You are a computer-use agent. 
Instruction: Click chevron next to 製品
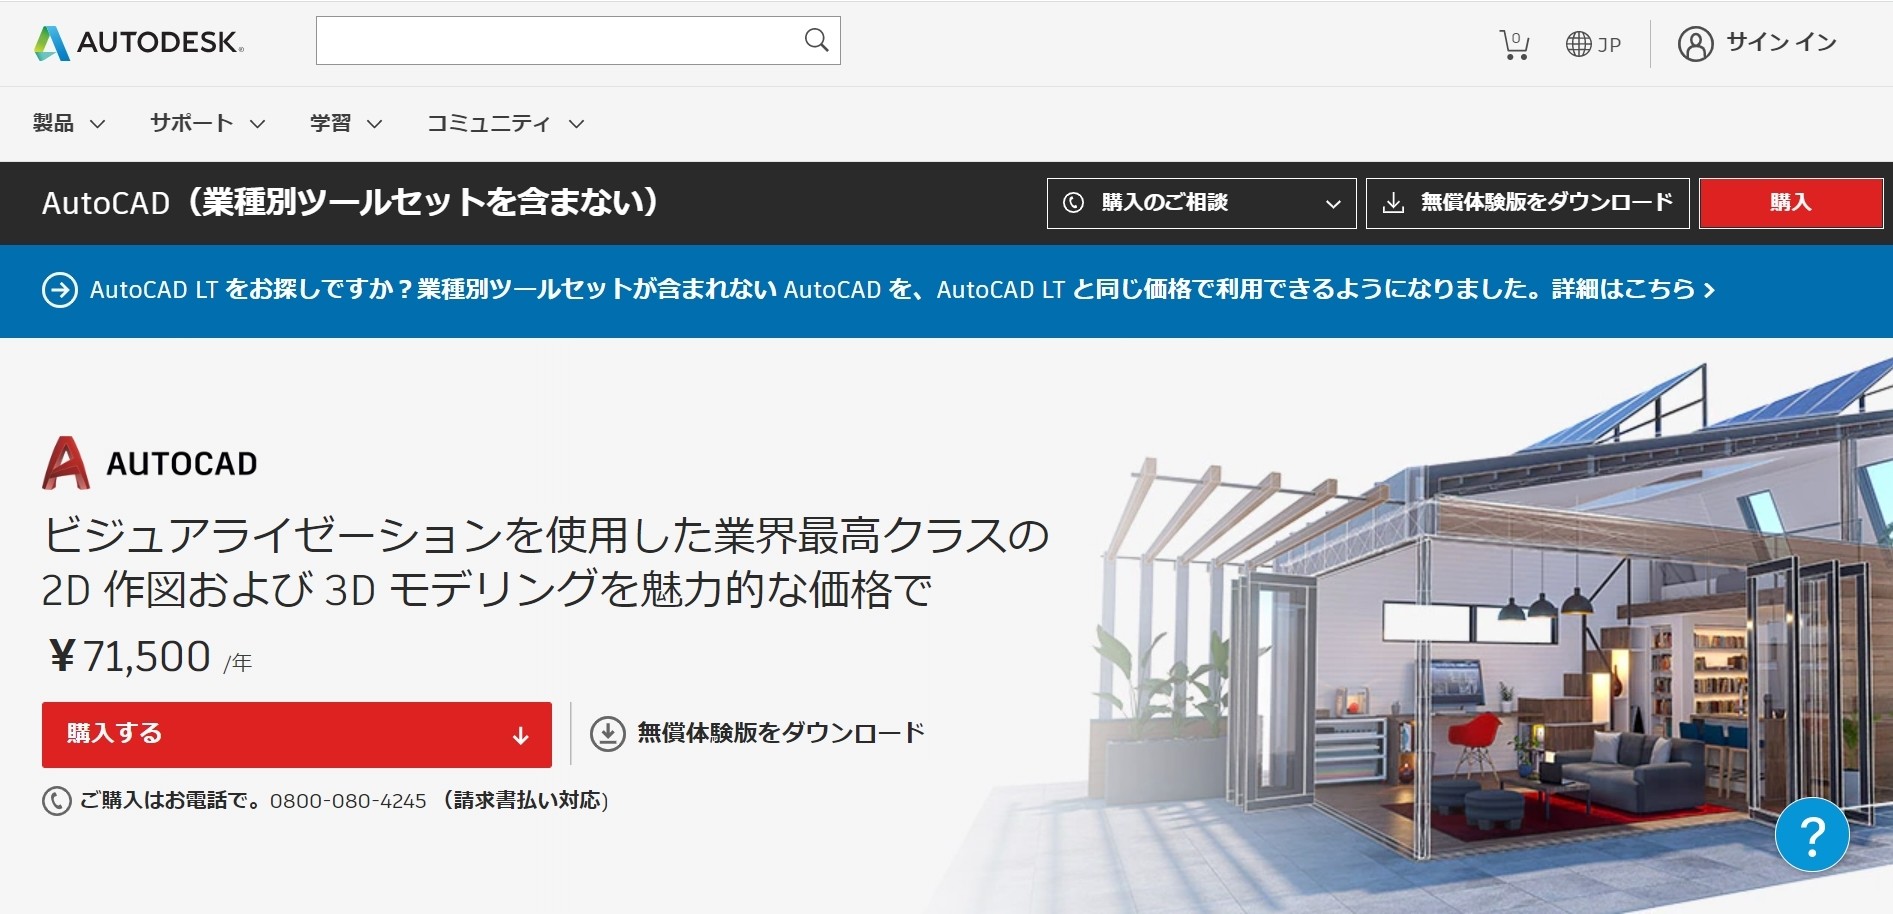coord(97,124)
